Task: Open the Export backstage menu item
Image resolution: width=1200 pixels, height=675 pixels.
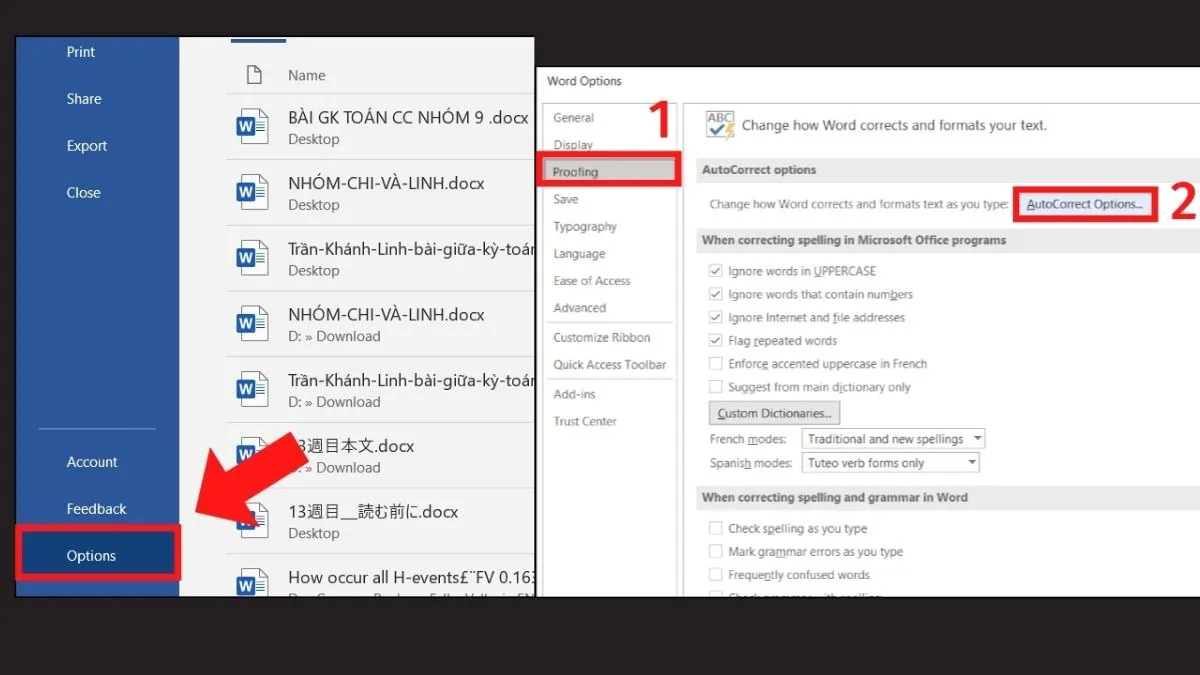Action: [86, 145]
